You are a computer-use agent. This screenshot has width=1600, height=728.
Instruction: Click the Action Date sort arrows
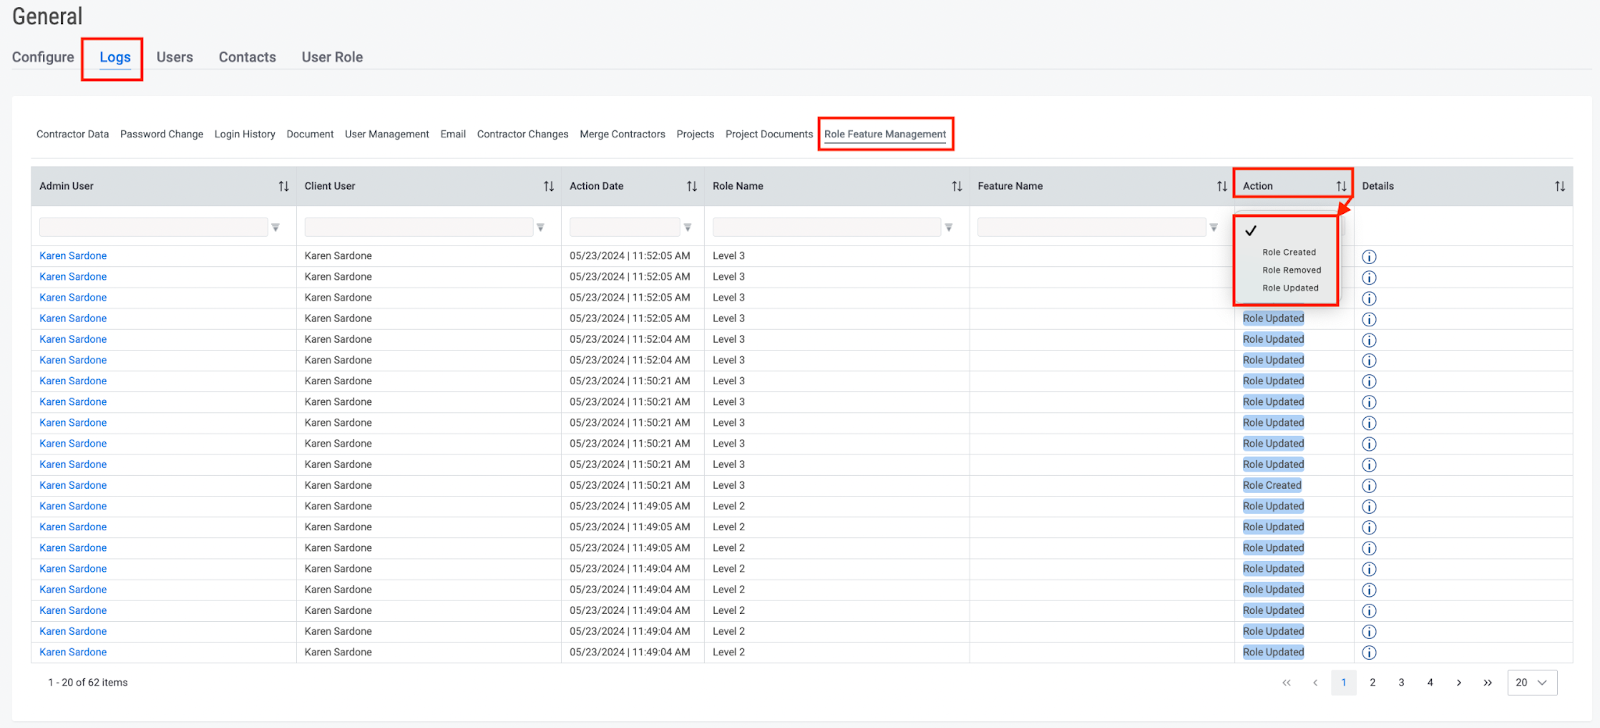pyautogui.click(x=691, y=187)
